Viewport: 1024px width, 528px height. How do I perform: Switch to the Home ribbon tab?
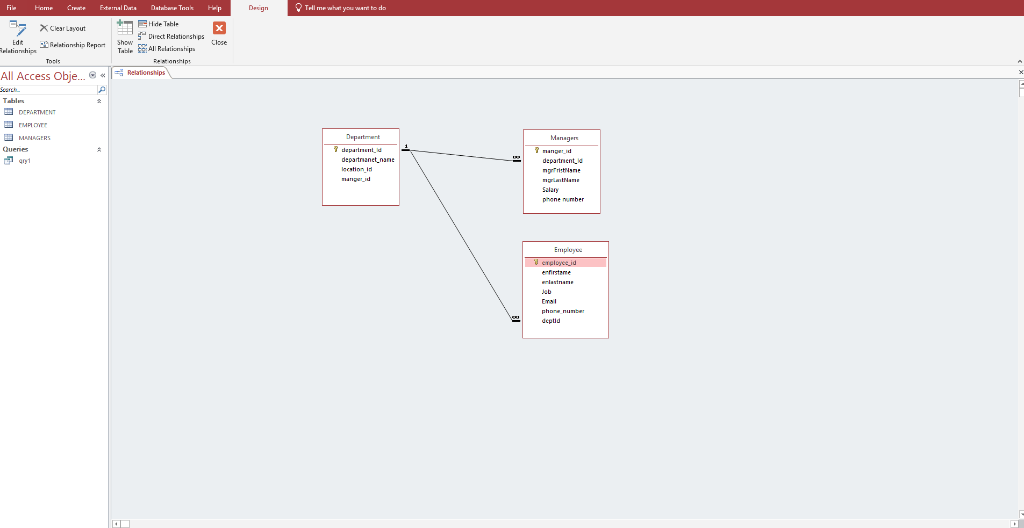tap(44, 8)
